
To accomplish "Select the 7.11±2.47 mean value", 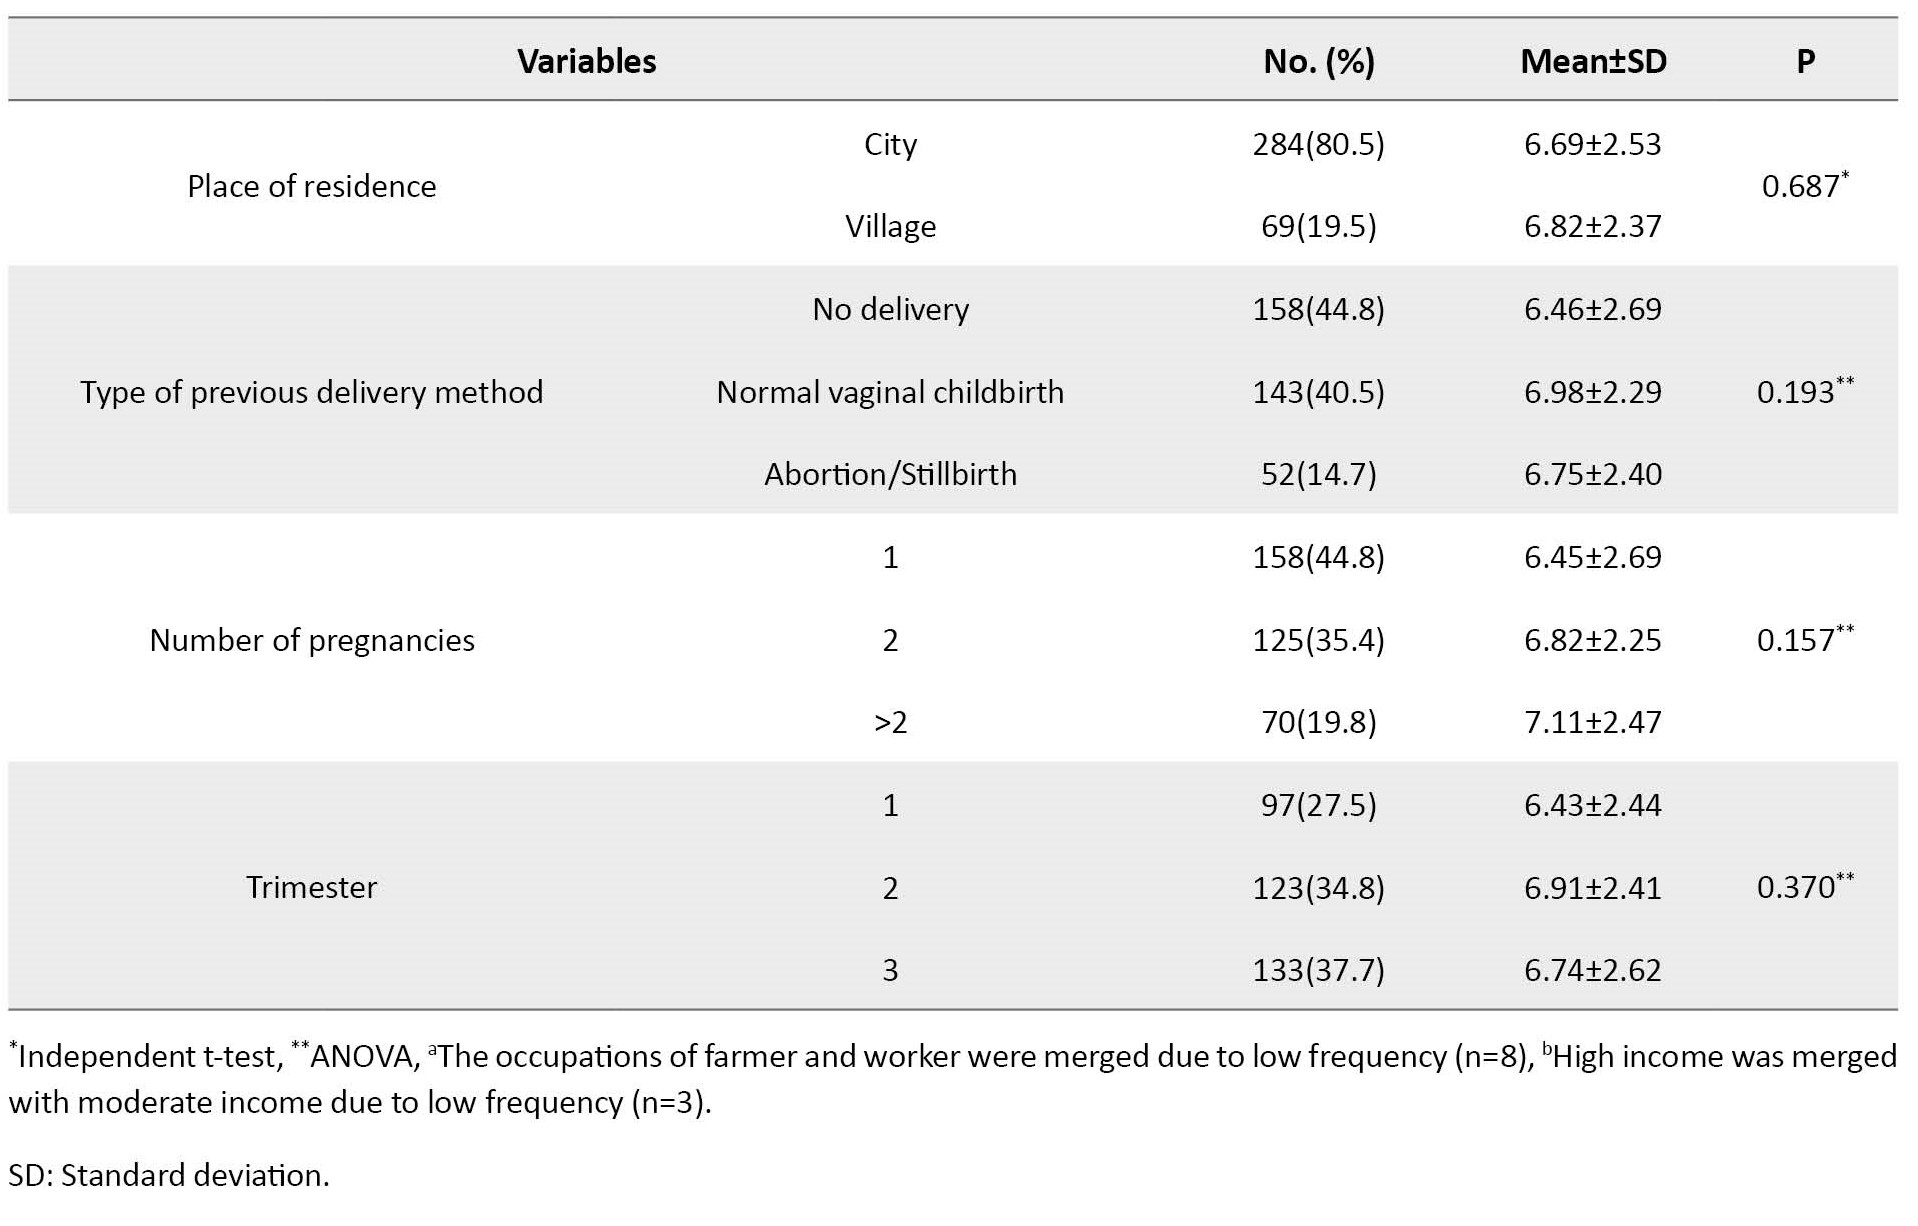I will 1592,722.
